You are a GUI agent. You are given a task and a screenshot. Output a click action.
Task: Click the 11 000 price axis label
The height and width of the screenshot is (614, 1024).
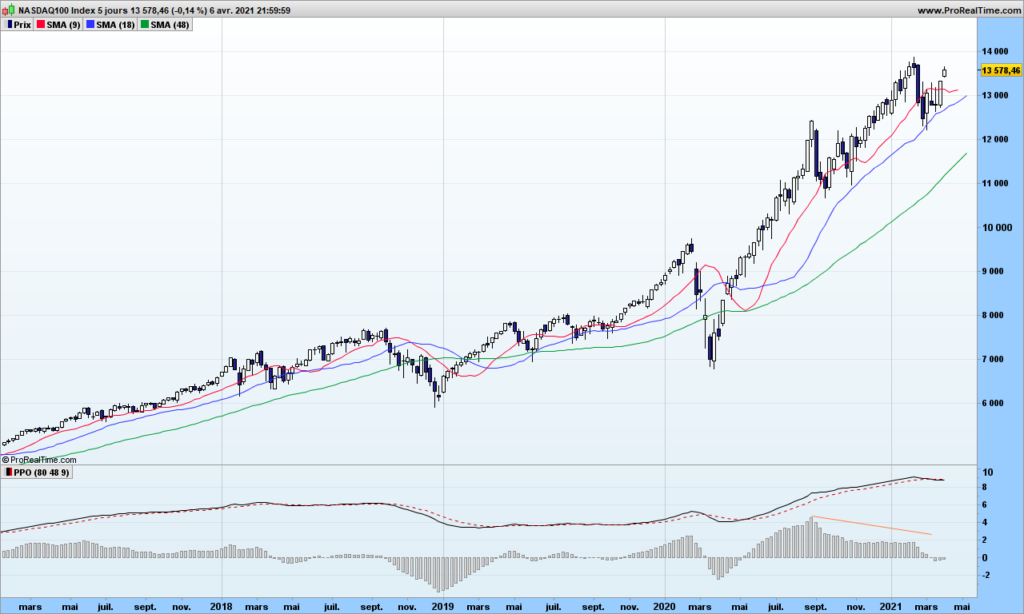coord(995,184)
